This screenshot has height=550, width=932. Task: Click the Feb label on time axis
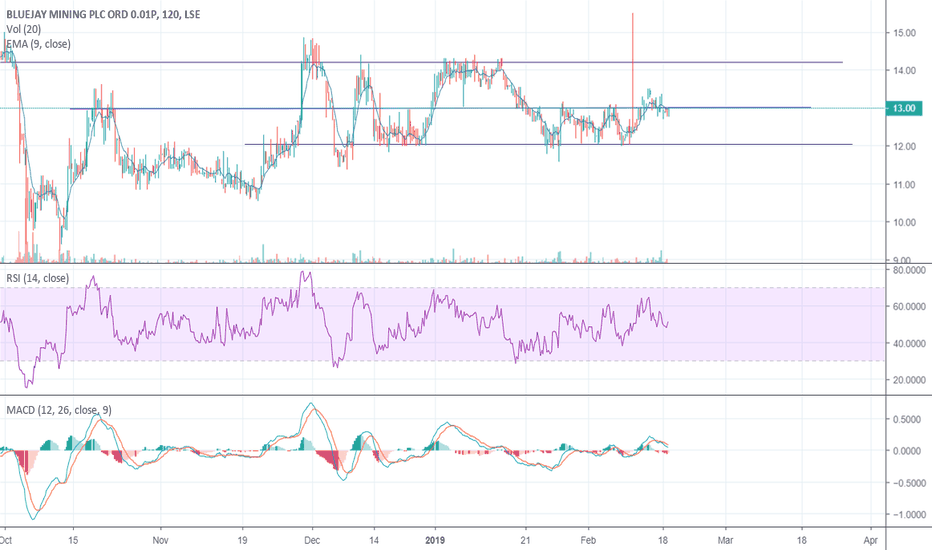588,540
